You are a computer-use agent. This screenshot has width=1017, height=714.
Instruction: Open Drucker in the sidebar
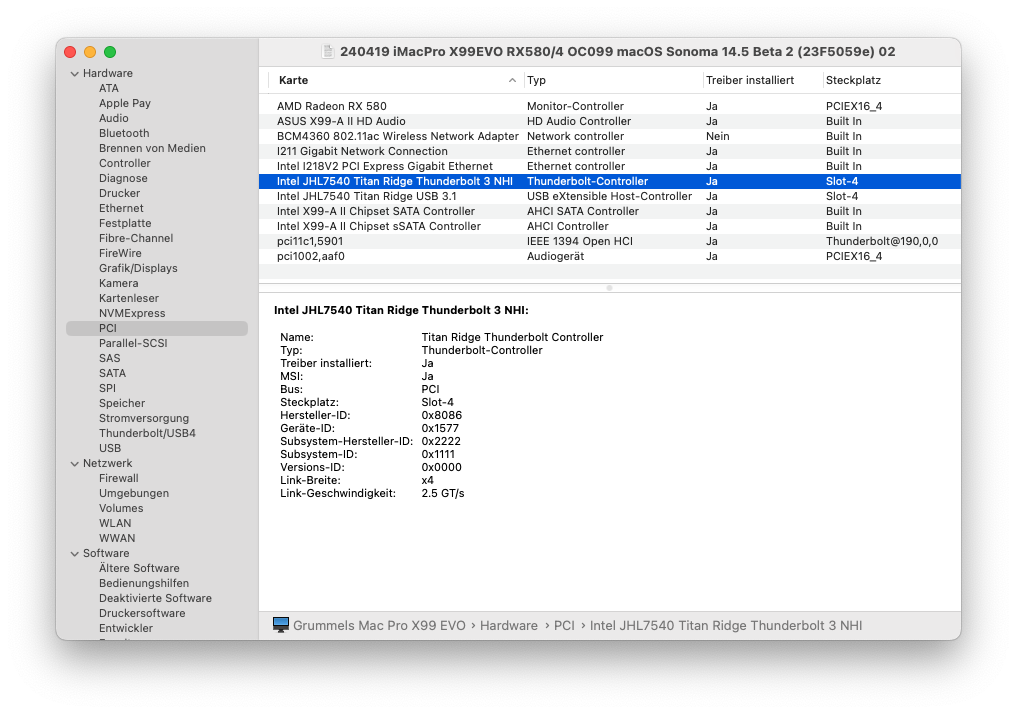click(119, 193)
